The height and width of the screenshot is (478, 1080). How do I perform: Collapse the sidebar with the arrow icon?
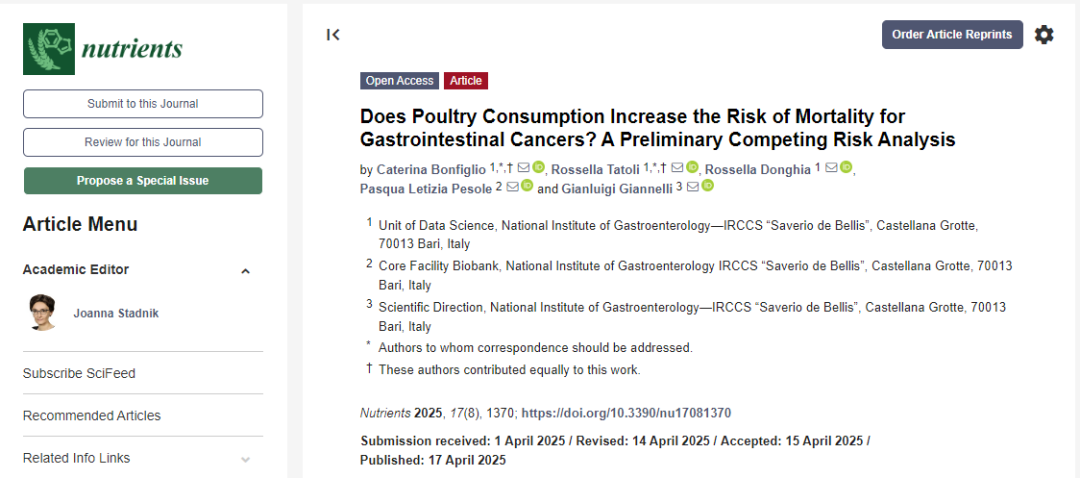(333, 34)
